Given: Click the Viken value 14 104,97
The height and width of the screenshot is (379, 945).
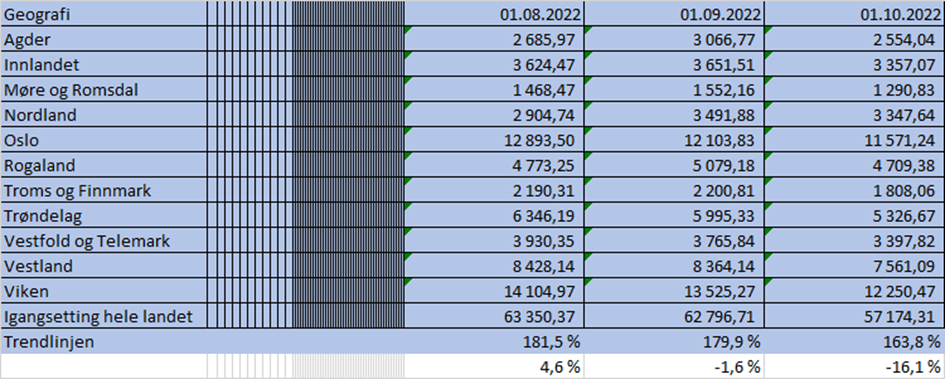Looking at the screenshot, I should coord(494,292).
